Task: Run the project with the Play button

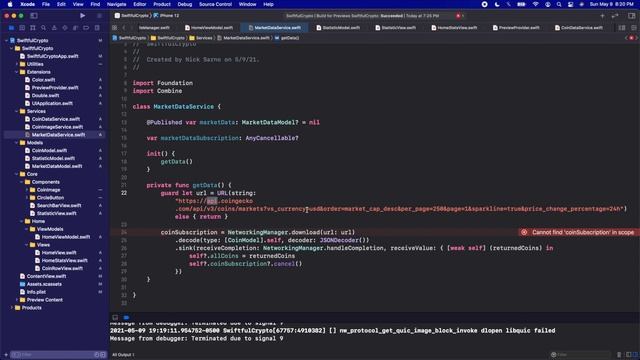Action: point(82,16)
